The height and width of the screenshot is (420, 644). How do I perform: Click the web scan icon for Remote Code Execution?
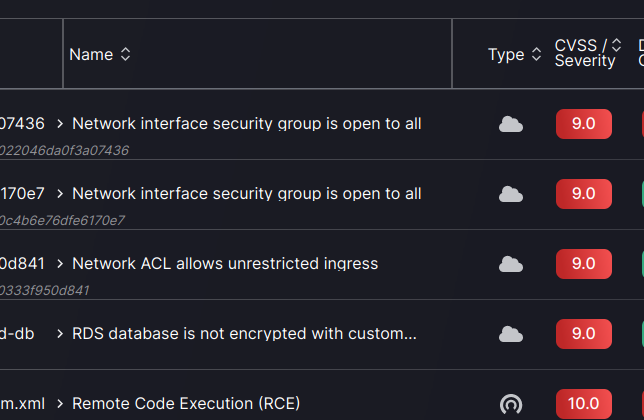[511, 404]
